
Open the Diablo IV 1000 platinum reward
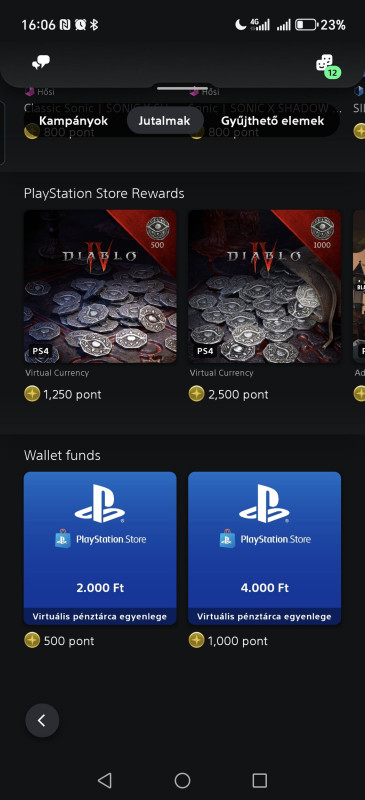point(264,286)
